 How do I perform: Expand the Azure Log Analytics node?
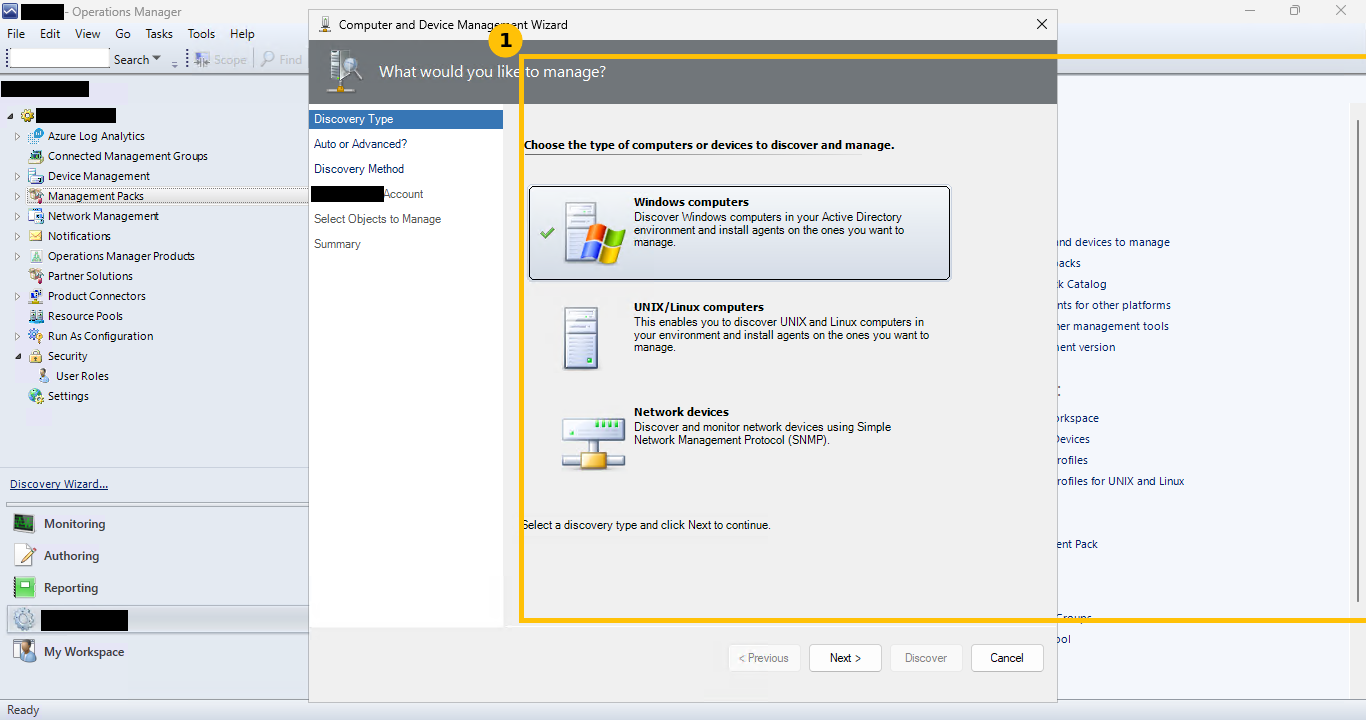pyautogui.click(x=17, y=136)
